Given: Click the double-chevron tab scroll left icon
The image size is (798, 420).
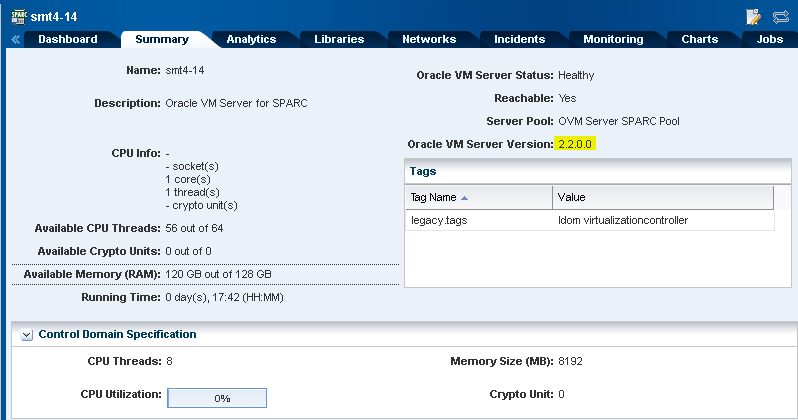Looking at the screenshot, I should coord(15,40).
